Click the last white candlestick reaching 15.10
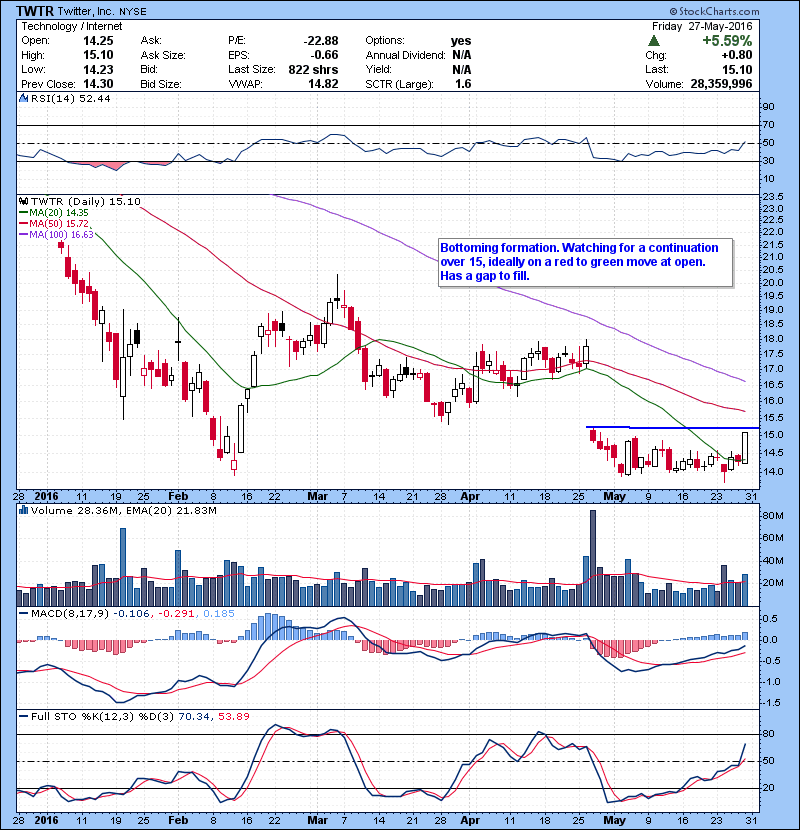800x830 pixels. pos(745,448)
